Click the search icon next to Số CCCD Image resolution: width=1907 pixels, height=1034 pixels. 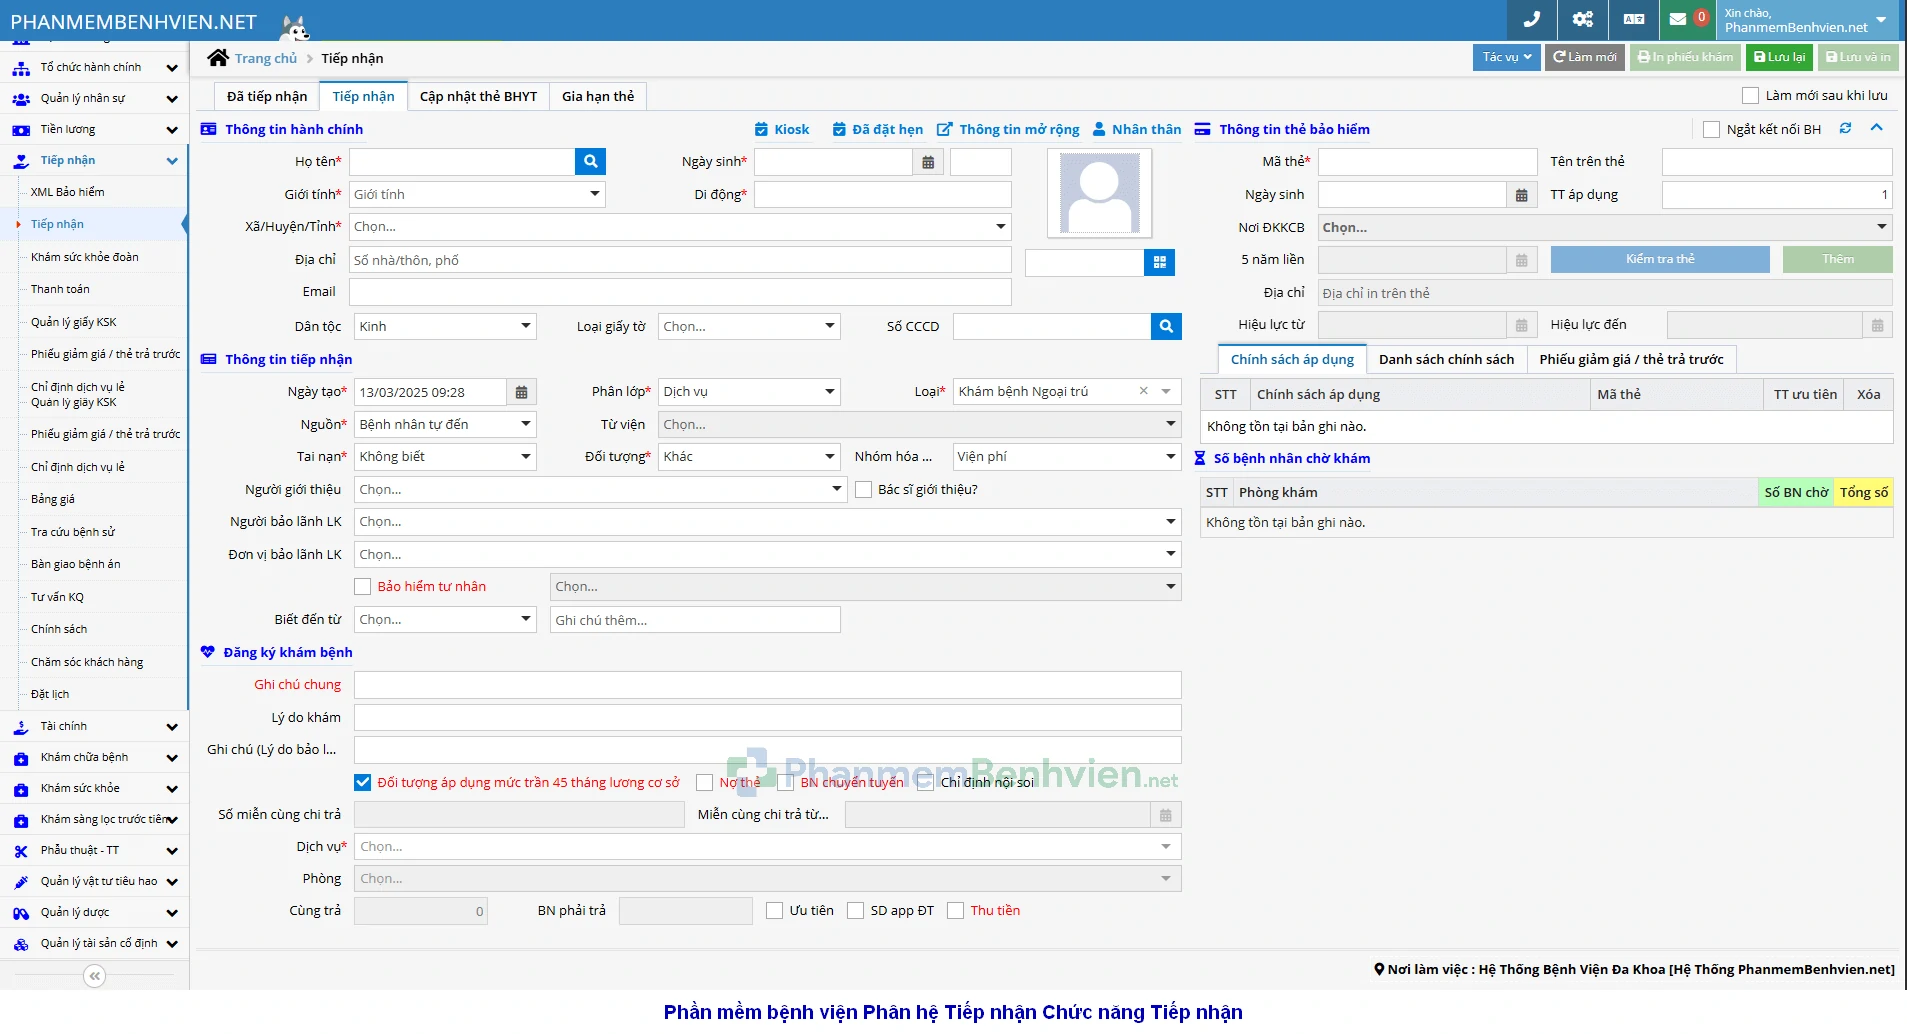(x=1166, y=326)
